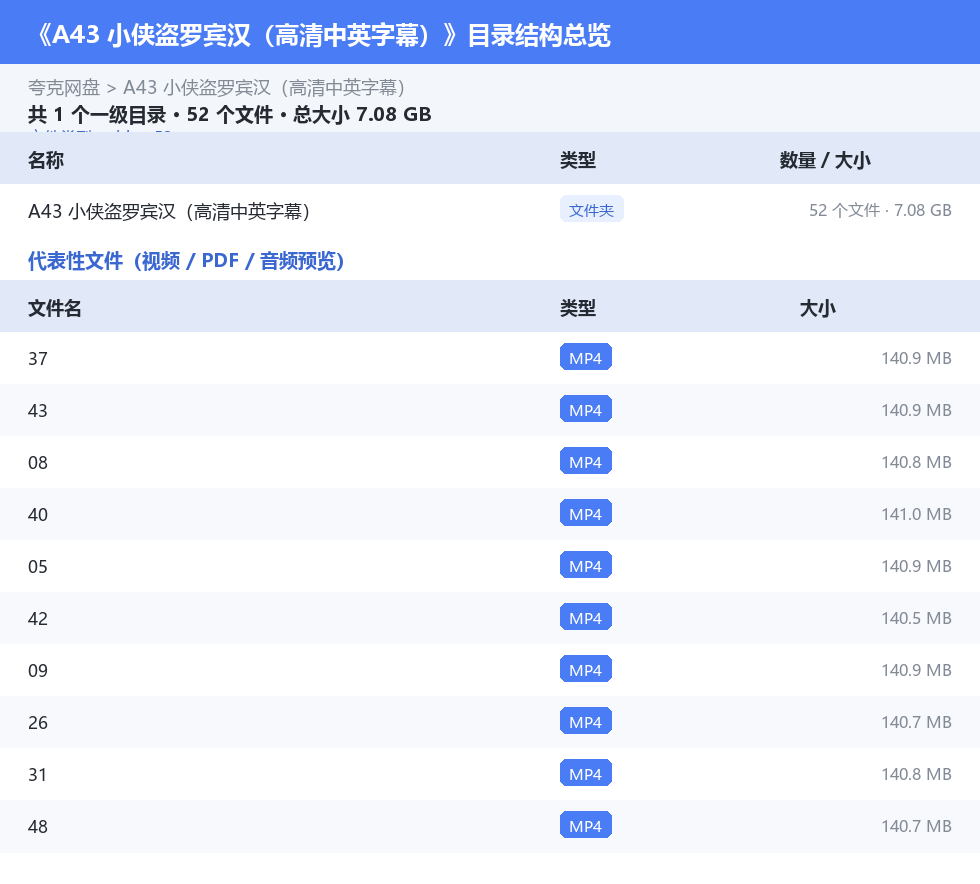Viewport: 980px width, 884px height.
Task: Select file name 09
Action: (38, 670)
